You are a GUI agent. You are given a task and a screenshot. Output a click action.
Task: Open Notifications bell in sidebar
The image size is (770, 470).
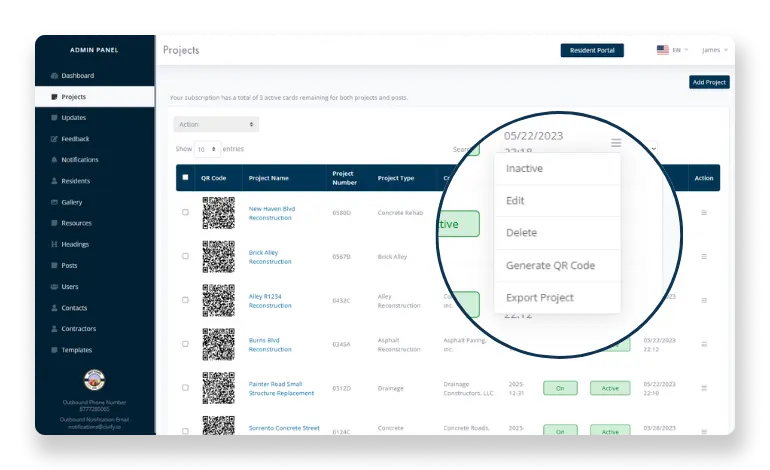pyautogui.click(x=54, y=160)
